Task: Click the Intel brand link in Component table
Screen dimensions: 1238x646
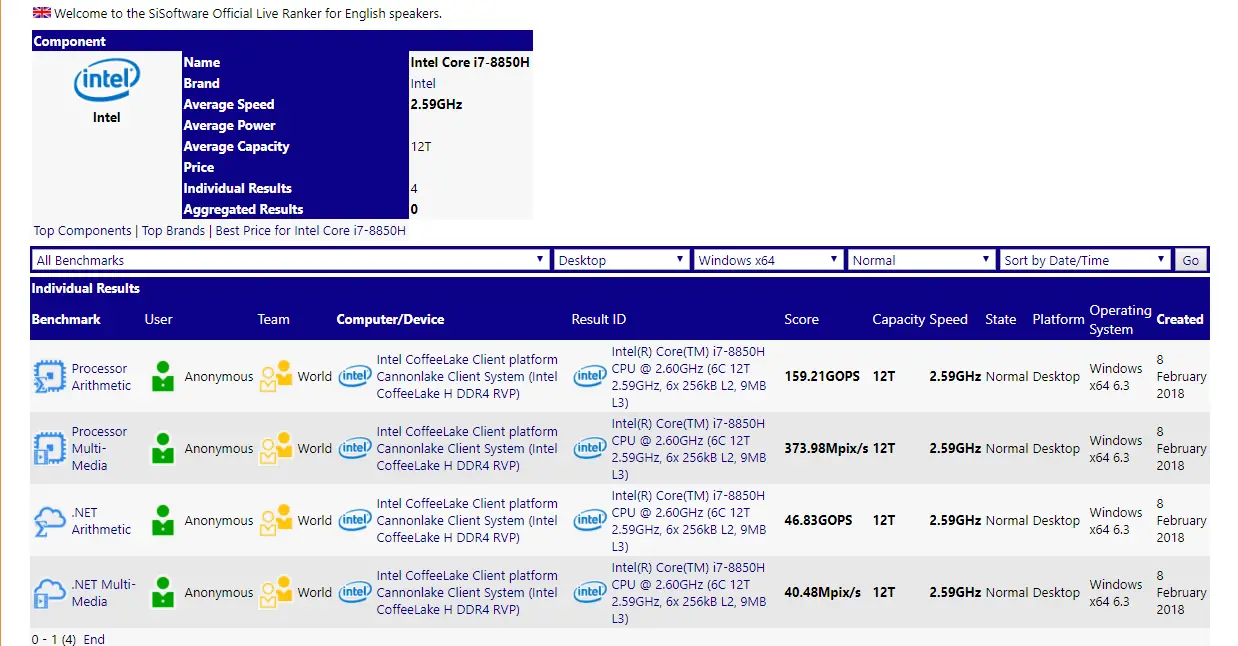Action: tap(423, 83)
